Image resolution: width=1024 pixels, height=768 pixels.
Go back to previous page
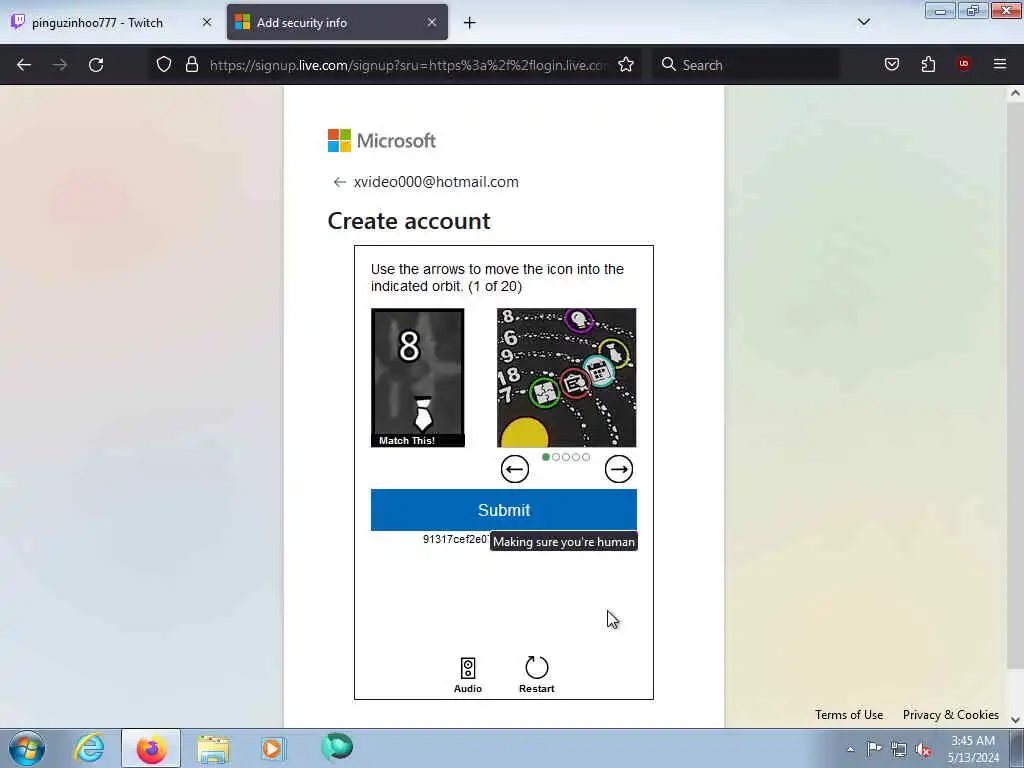(24, 65)
